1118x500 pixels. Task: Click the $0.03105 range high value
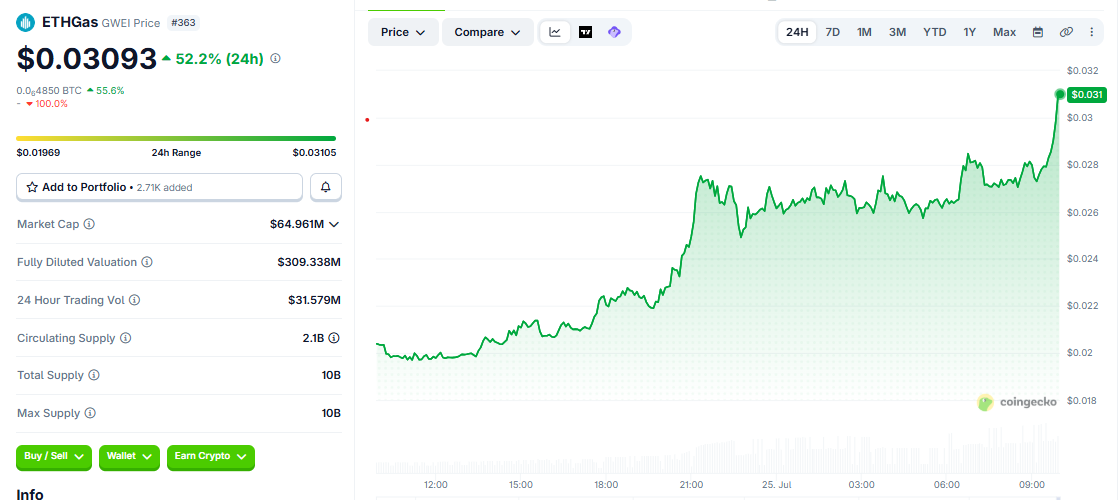pyautogui.click(x=314, y=153)
